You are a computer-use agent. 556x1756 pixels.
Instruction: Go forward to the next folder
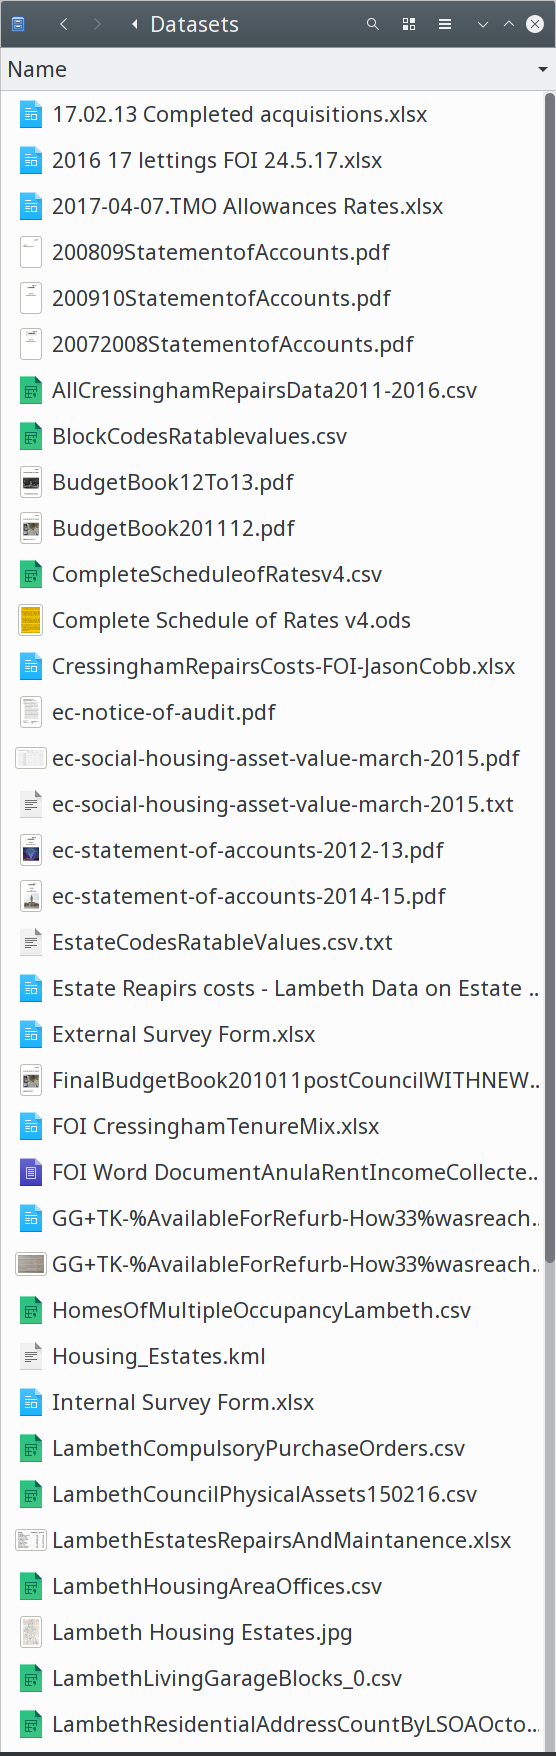pos(97,24)
